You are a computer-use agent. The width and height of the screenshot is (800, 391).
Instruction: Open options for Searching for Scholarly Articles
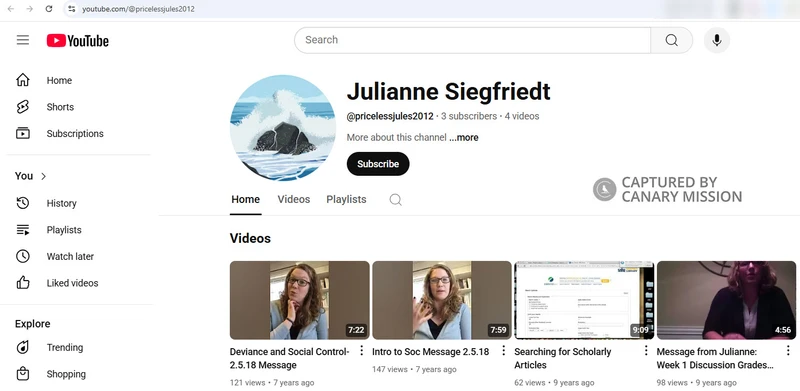click(x=646, y=351)
